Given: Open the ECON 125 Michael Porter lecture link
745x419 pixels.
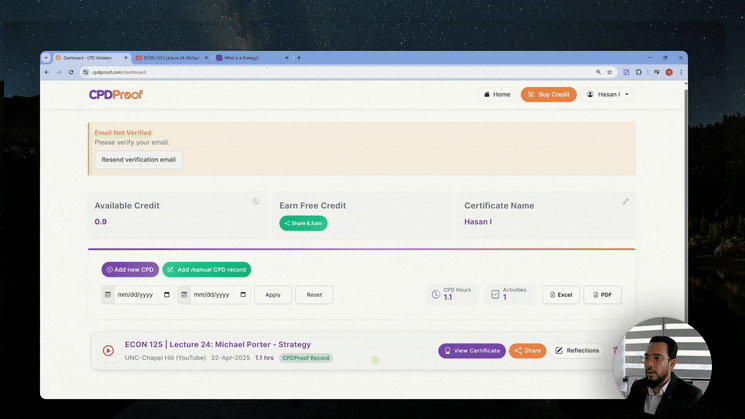Looking at the screenshot, I should (x=217, y=344).
